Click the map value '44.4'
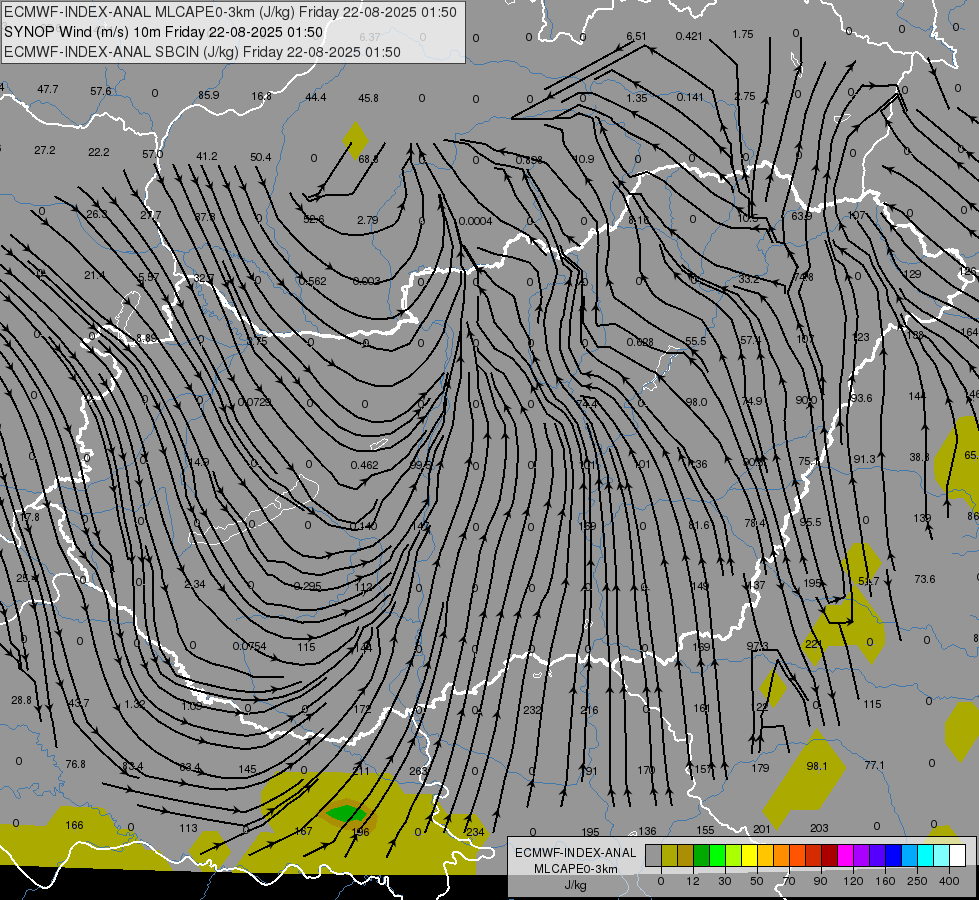This screenshot has height=900, width=979. click(x=316, y=97)
